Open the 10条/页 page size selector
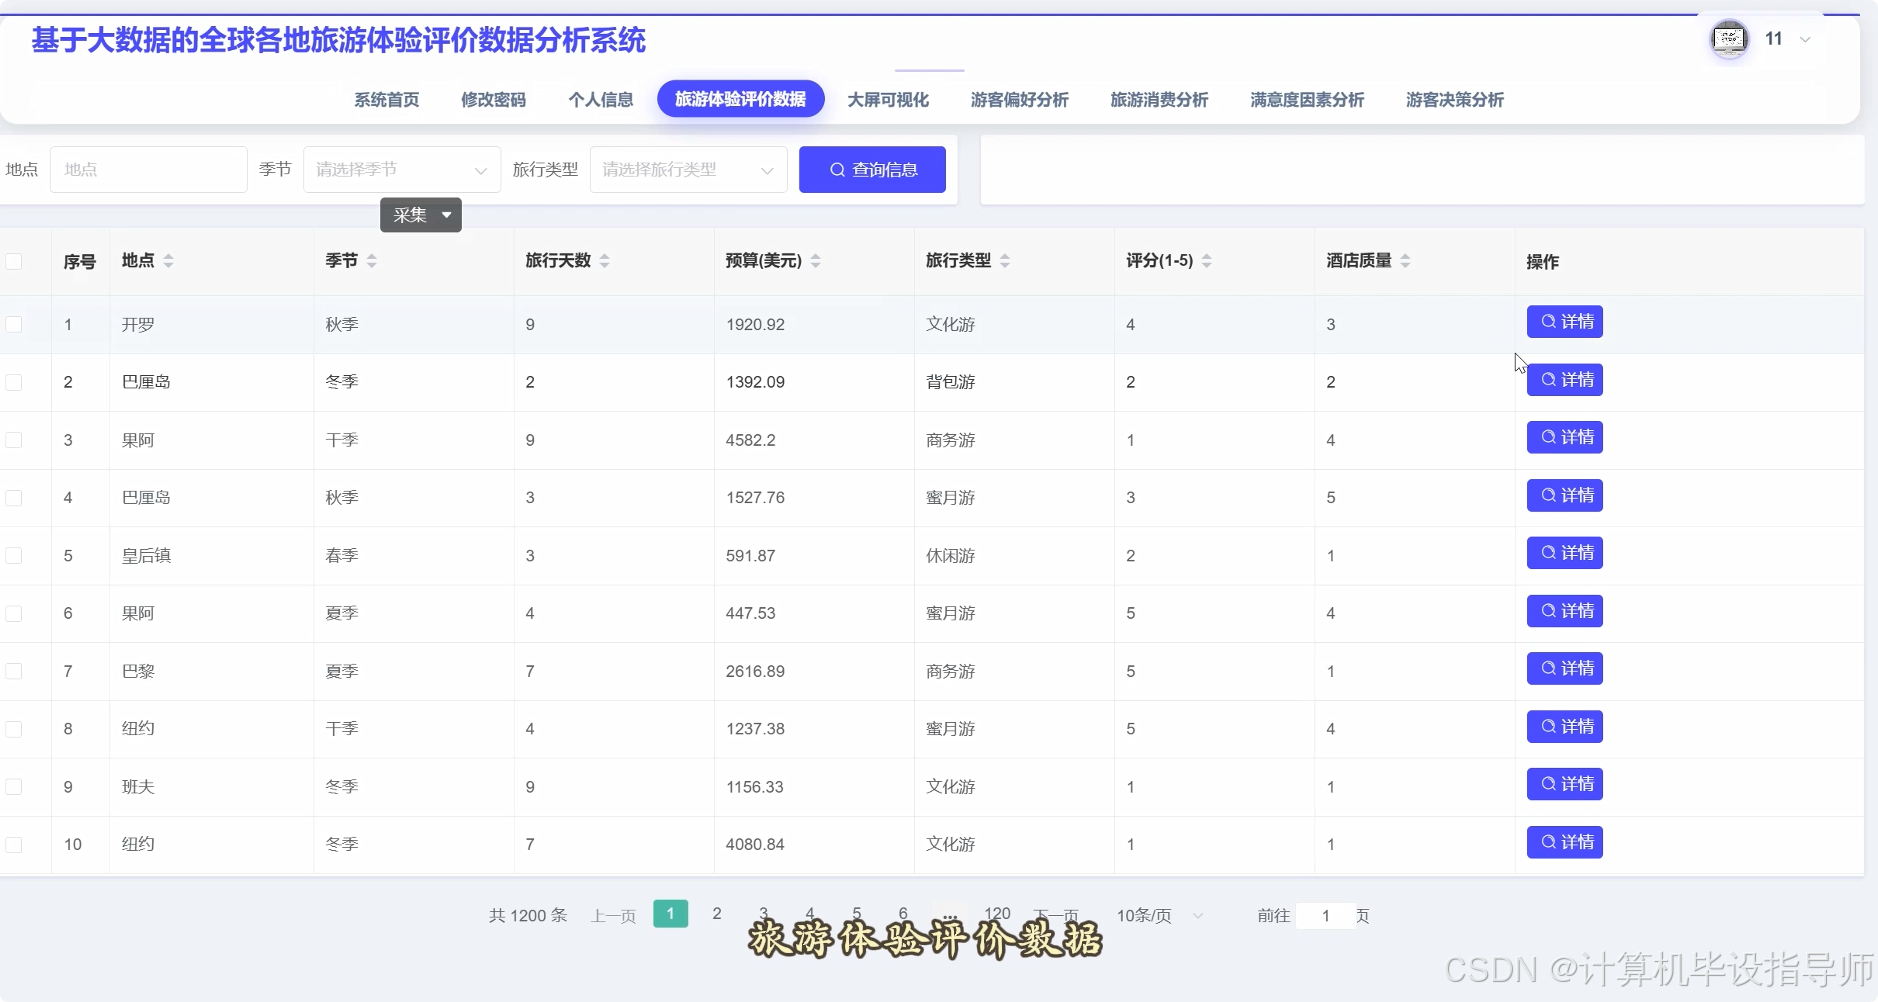 [x=1159, y=916]
